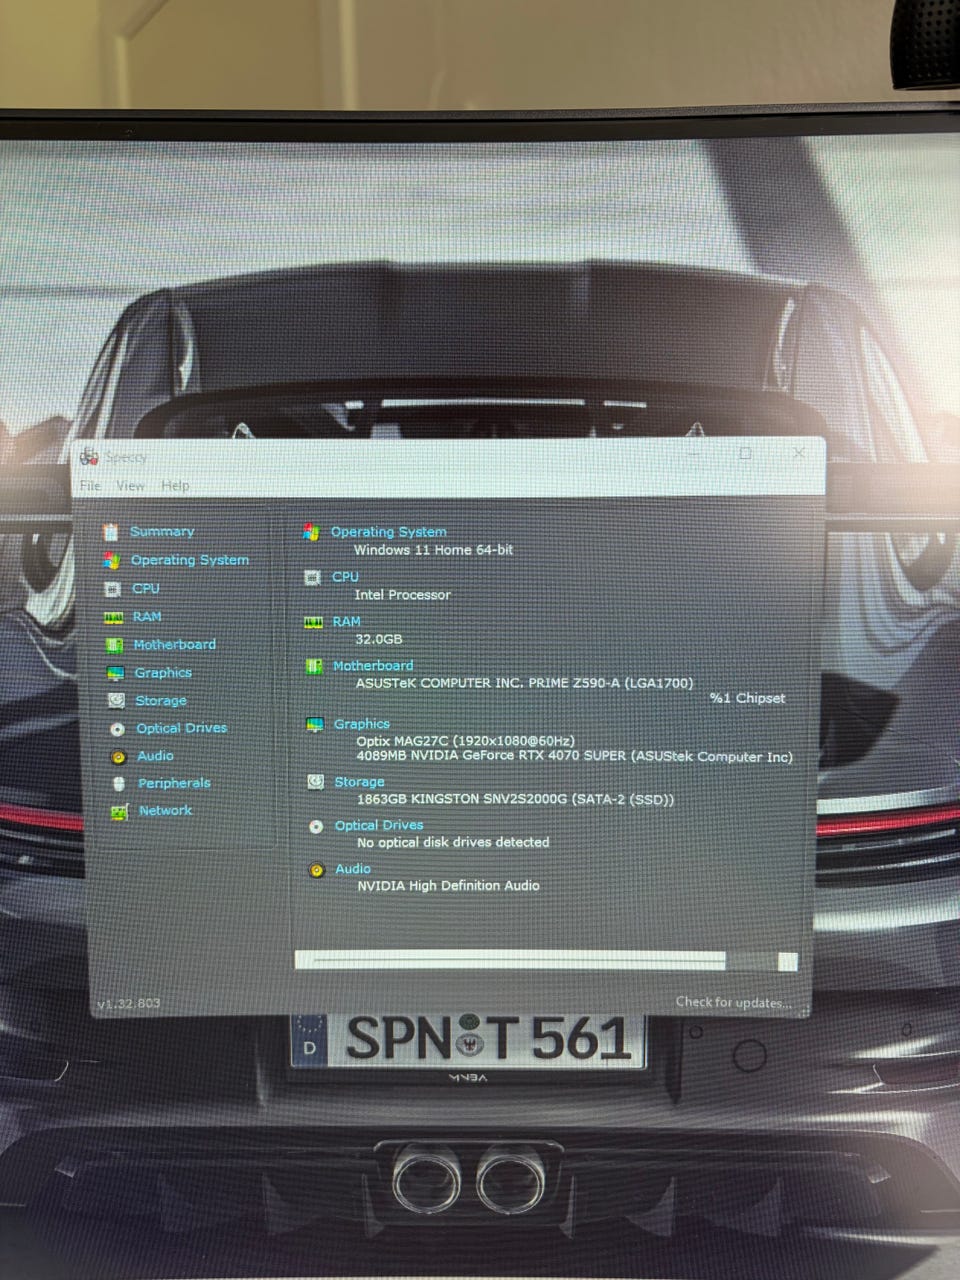The image size is (960, 1280).
Task: Click the Storage heading link in summary pane
Action: pyautogui.click(x=360, y=781)
